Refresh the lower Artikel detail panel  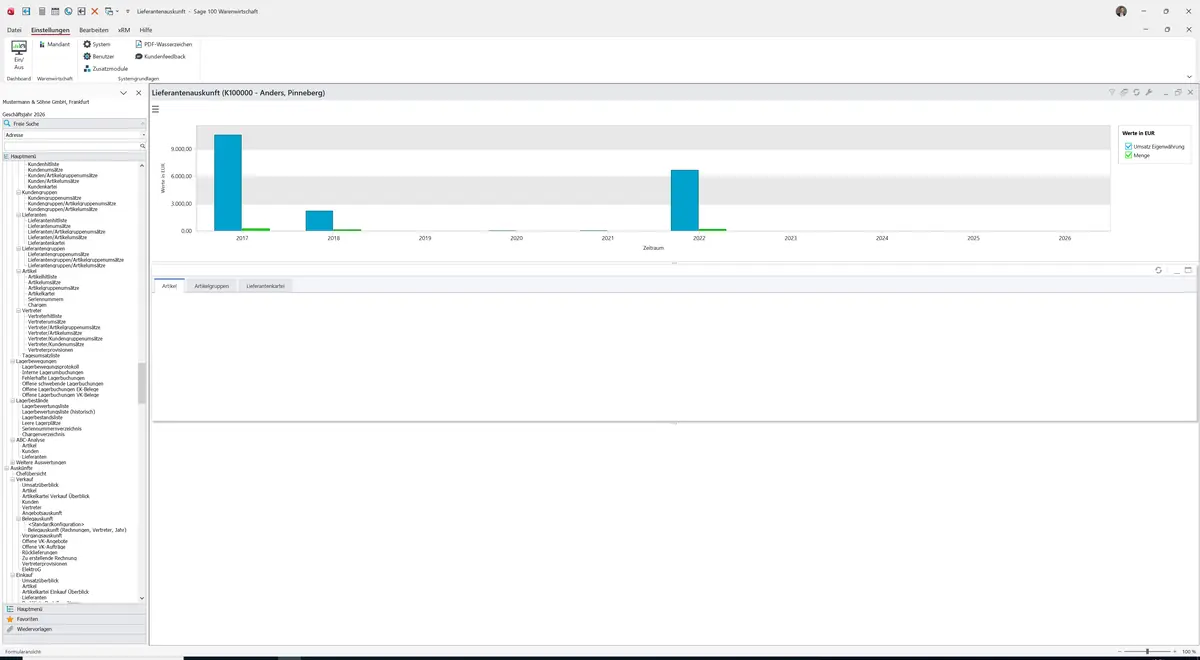coord(1158,270)
